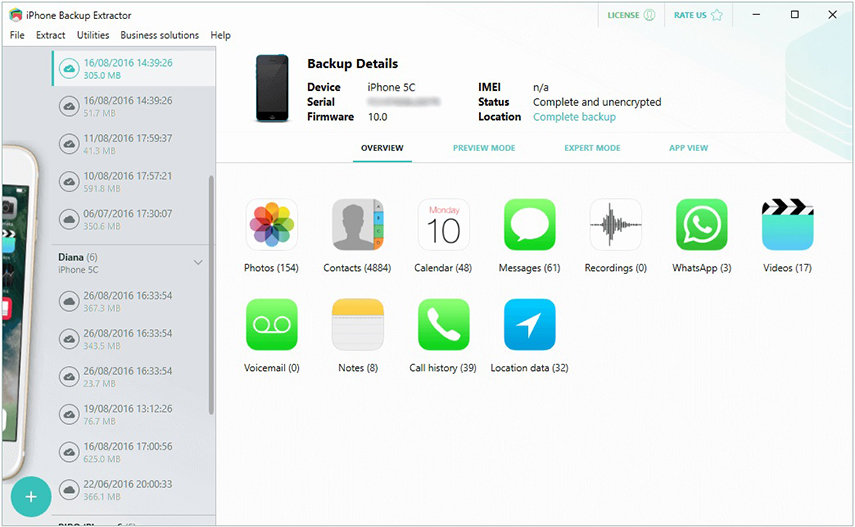Click the Rate Us star icon

[717, 15]
